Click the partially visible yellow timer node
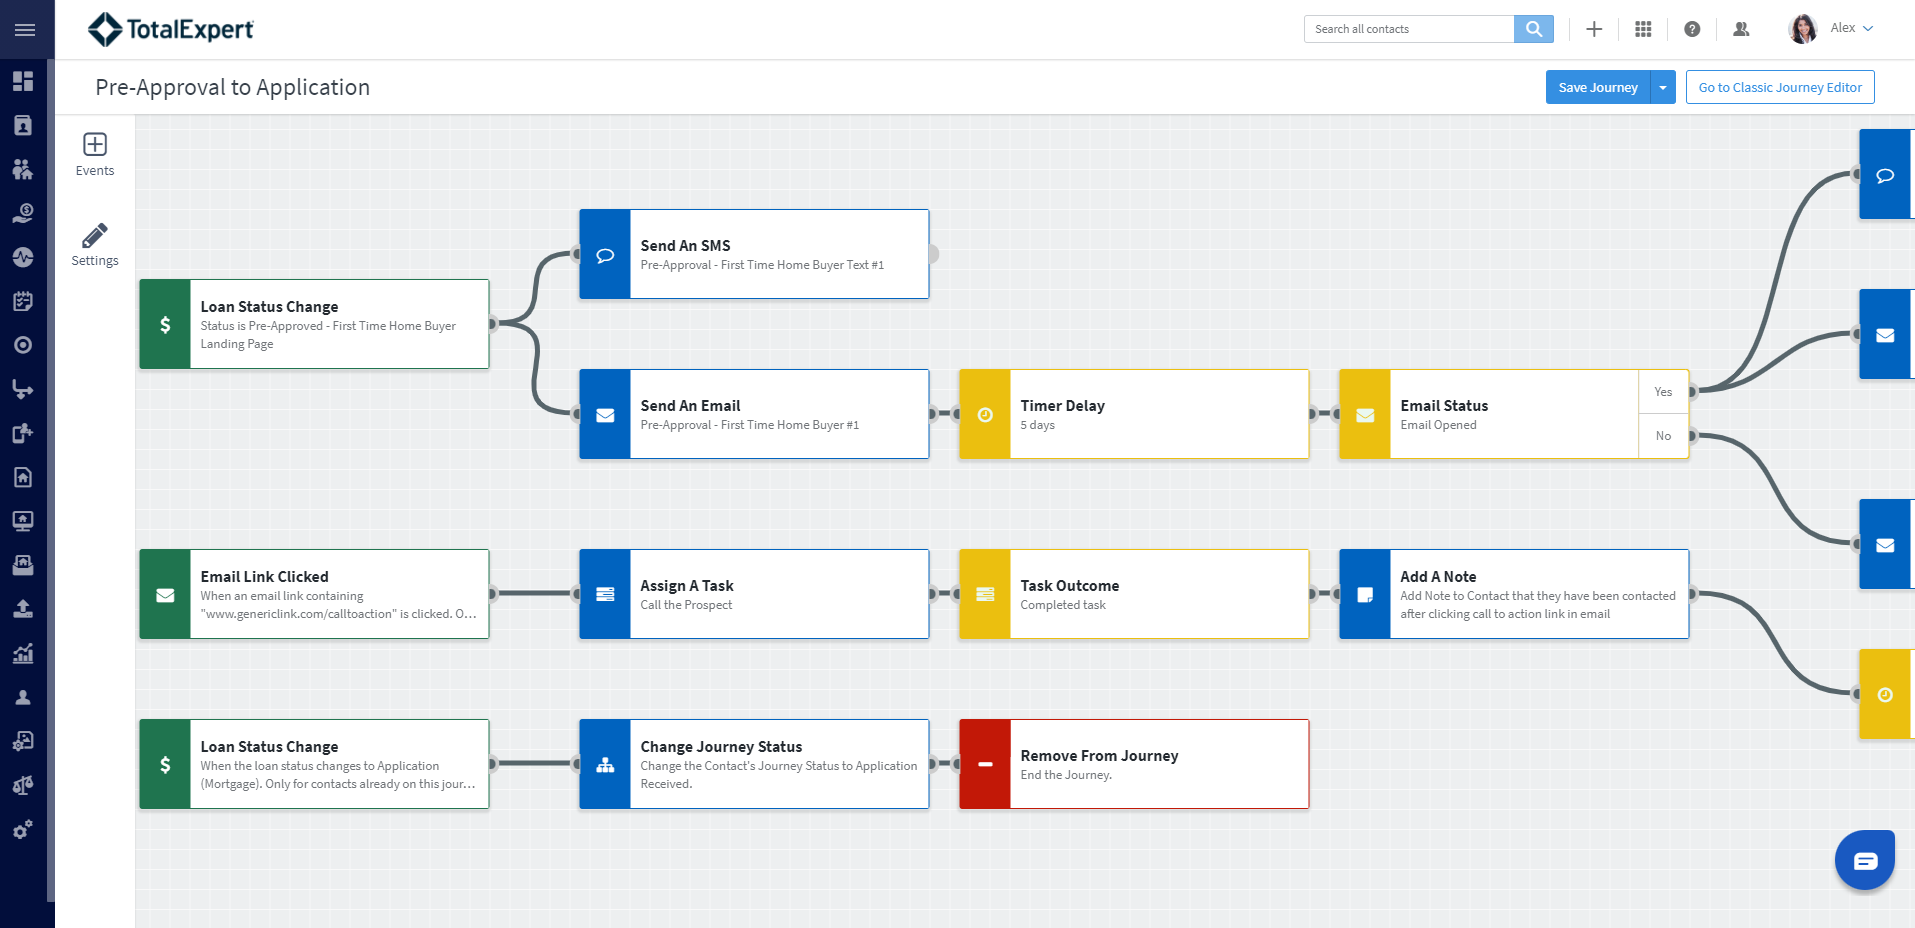This screenshot has height=928, width=1915. (x=1886, y=694)
